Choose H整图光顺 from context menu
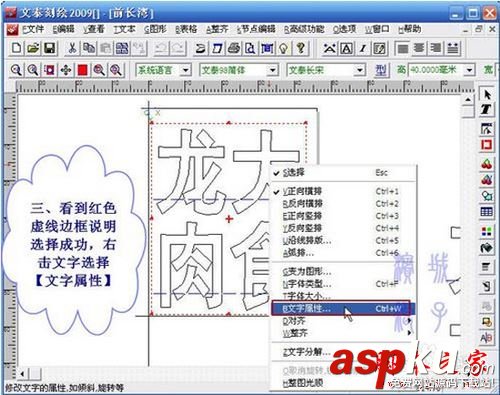 pyautogui.click(x=343, y=383)
